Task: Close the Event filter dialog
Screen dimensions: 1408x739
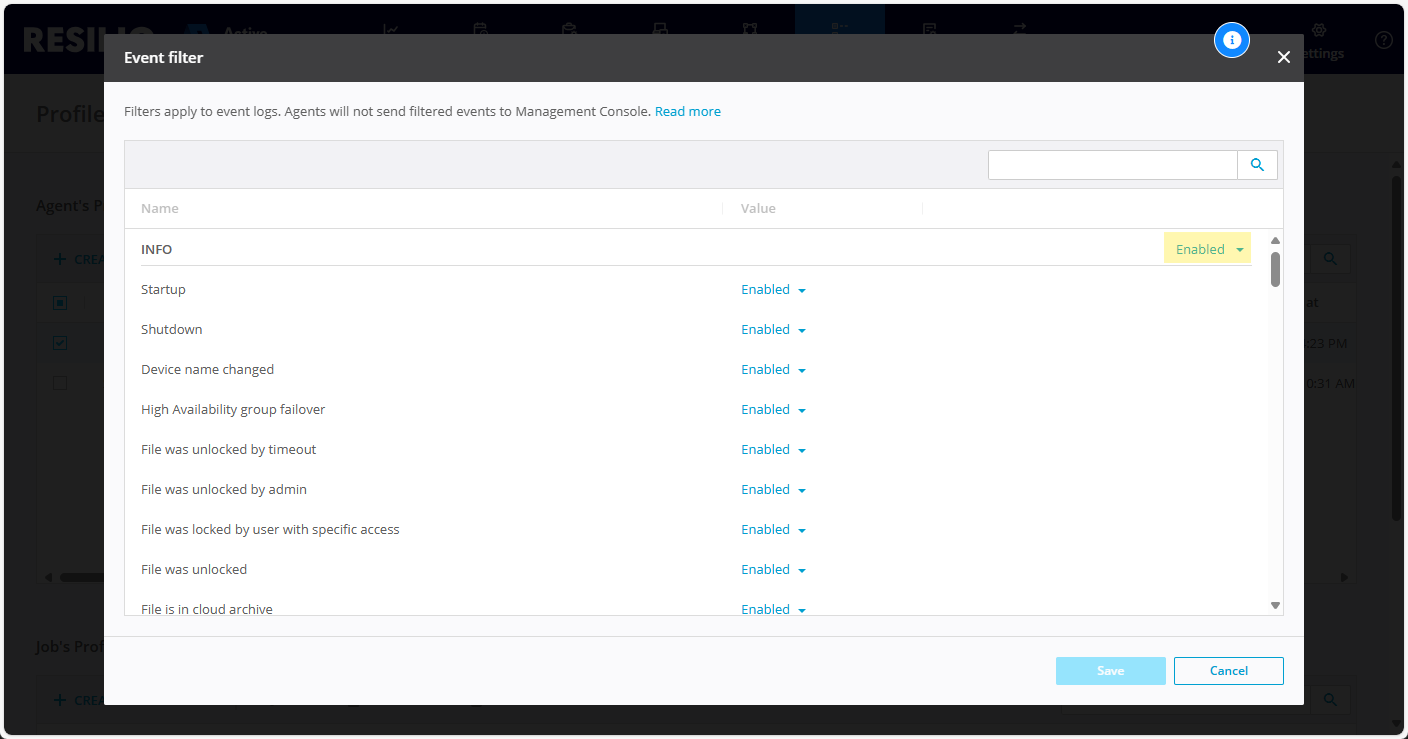Action: (x=1284, y=58)
